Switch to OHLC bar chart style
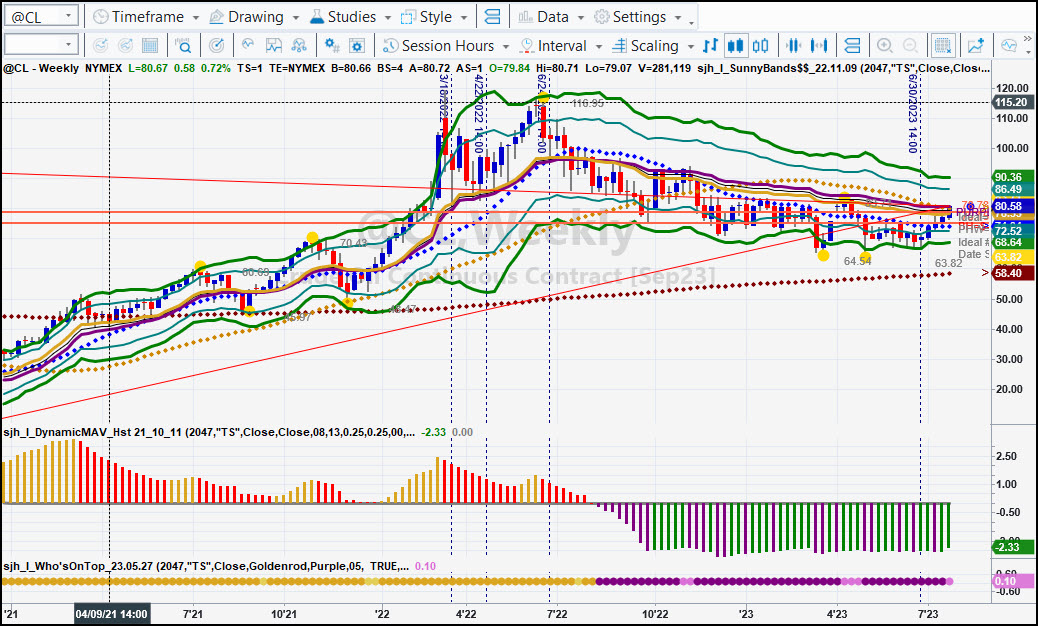 710,46
